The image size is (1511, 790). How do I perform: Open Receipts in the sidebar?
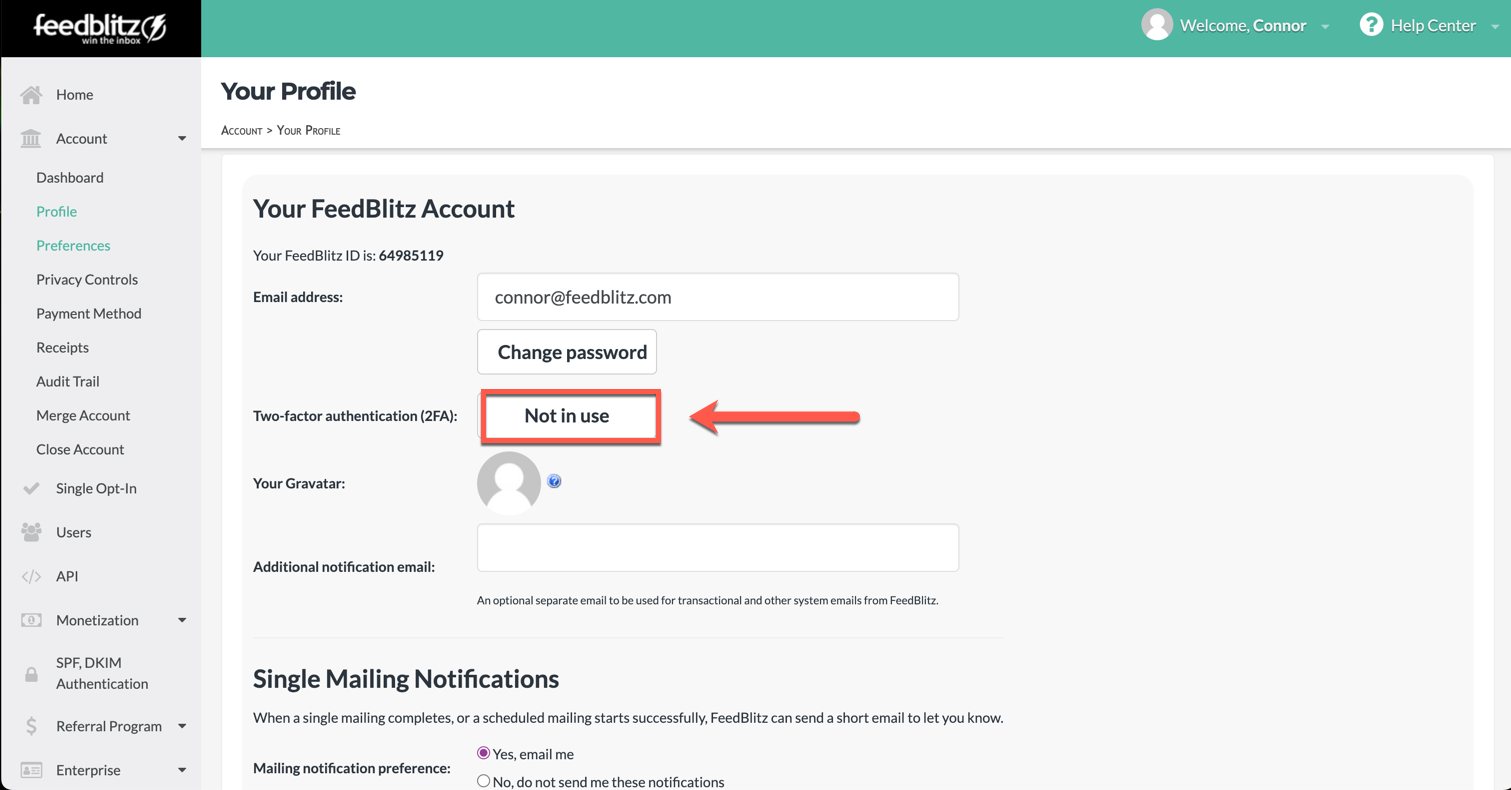(x=62, y=347)
